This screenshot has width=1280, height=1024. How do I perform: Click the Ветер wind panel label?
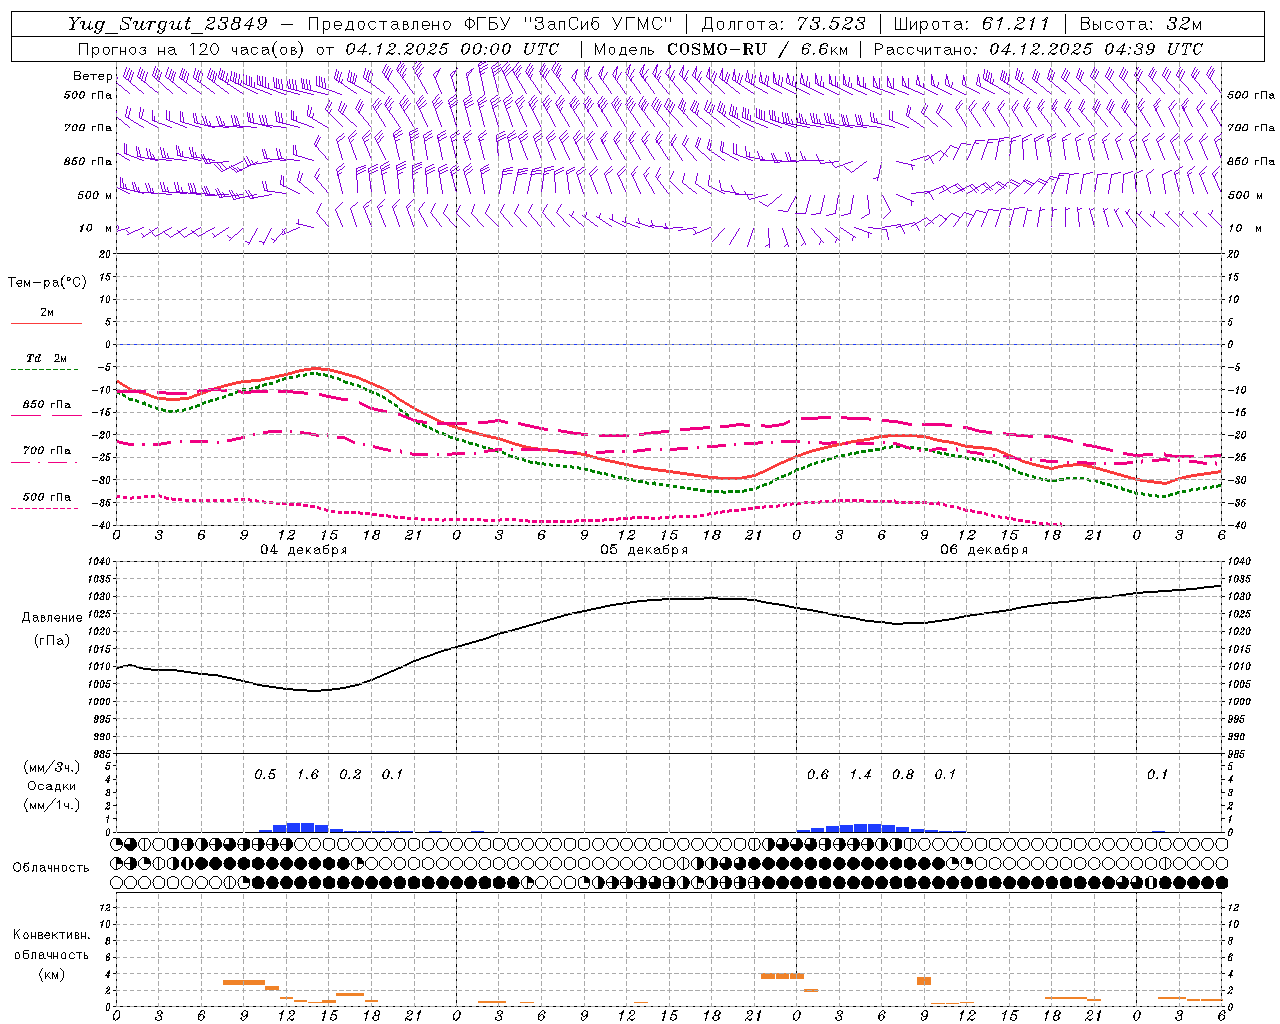point(92,76)
